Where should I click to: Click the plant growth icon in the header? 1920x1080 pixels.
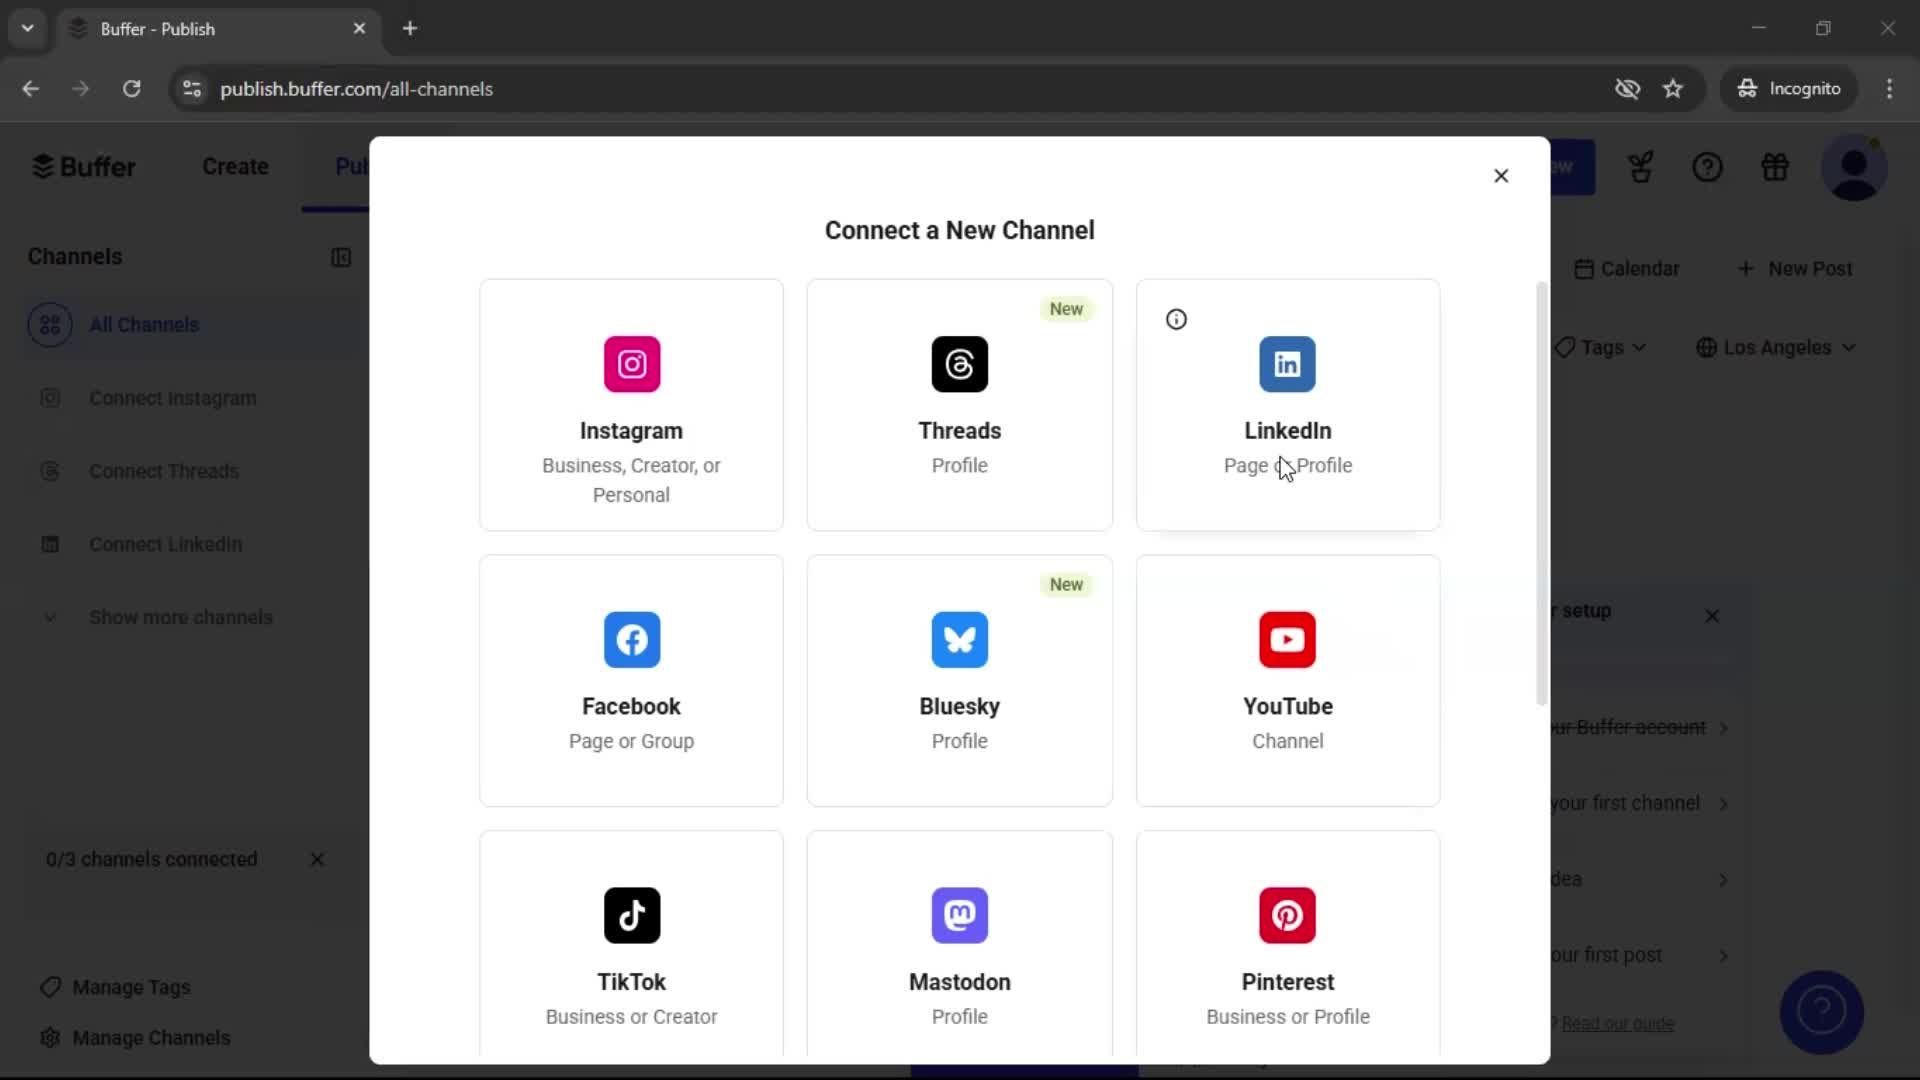point(1641,166)
